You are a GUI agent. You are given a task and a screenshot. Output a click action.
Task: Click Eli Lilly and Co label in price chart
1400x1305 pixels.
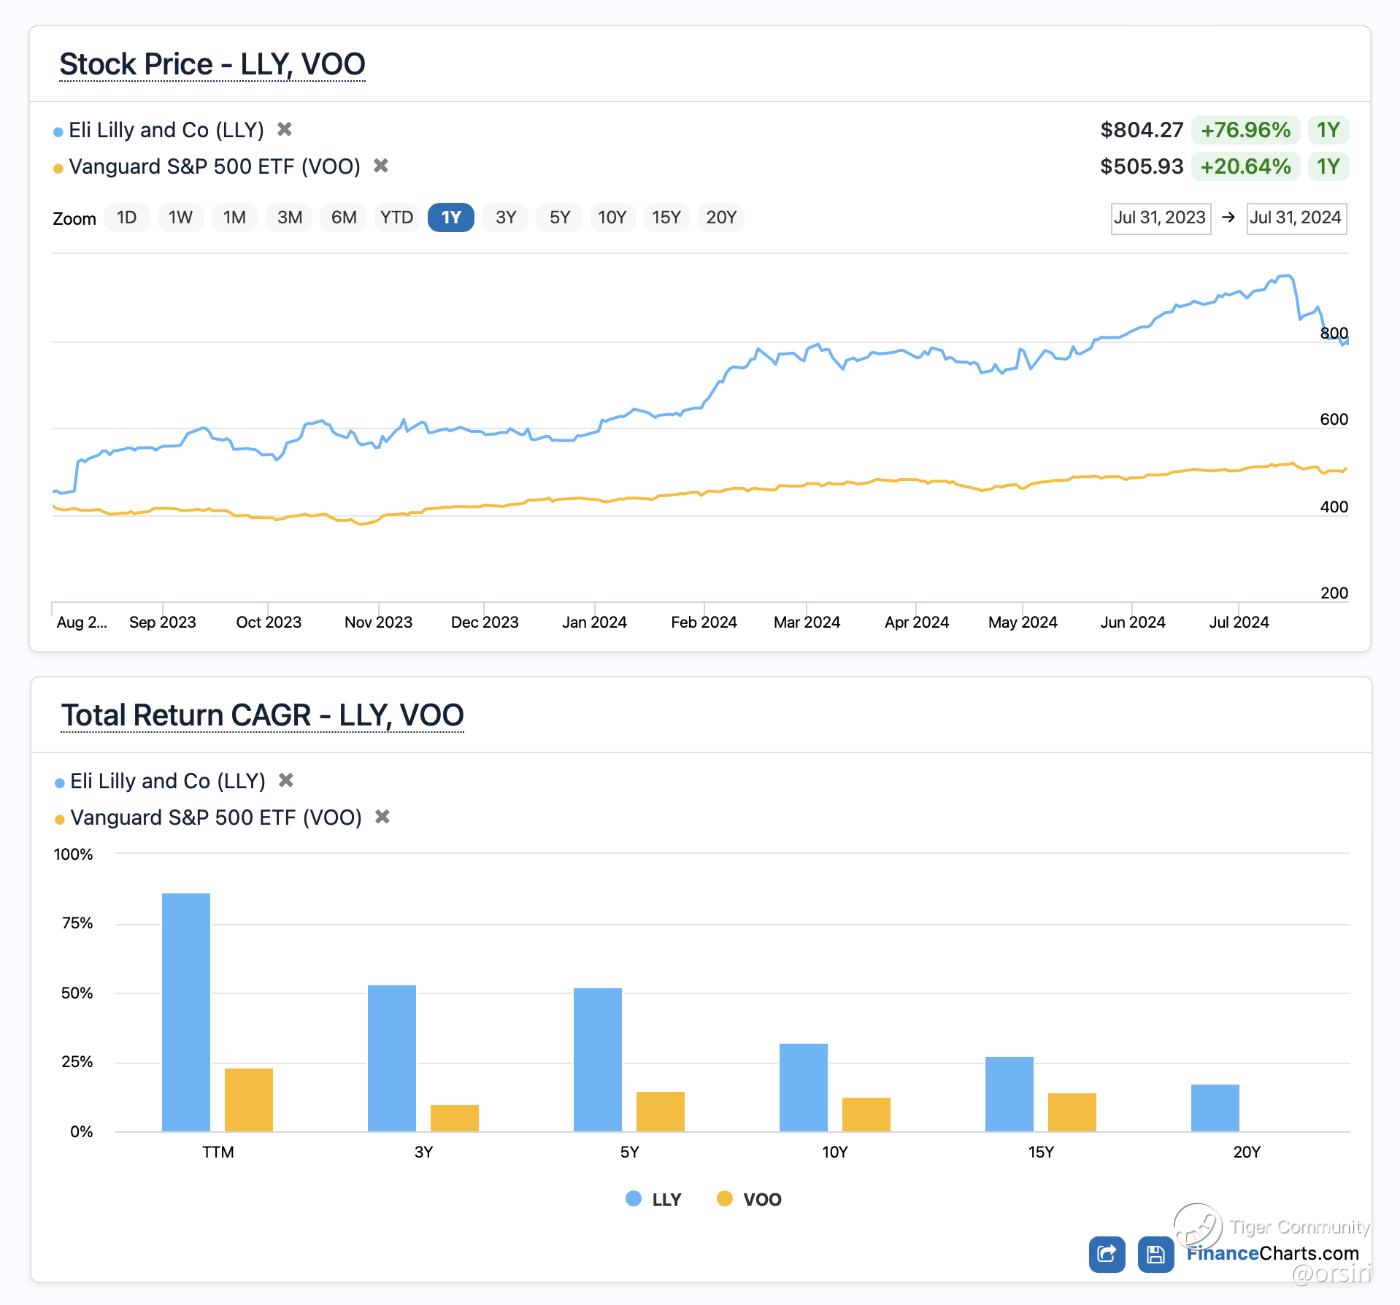tap(166, 130)
